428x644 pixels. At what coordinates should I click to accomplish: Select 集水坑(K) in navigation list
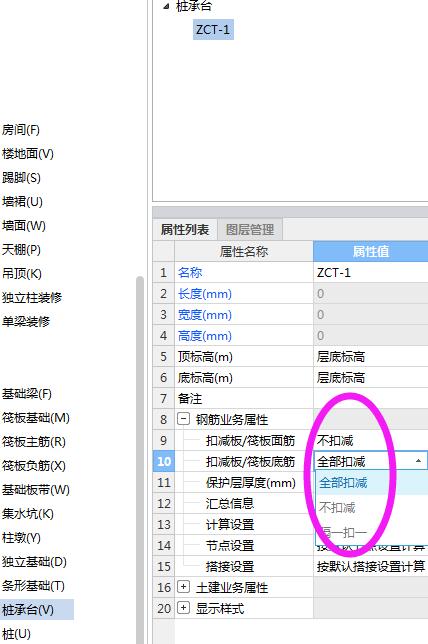(28, 514)
